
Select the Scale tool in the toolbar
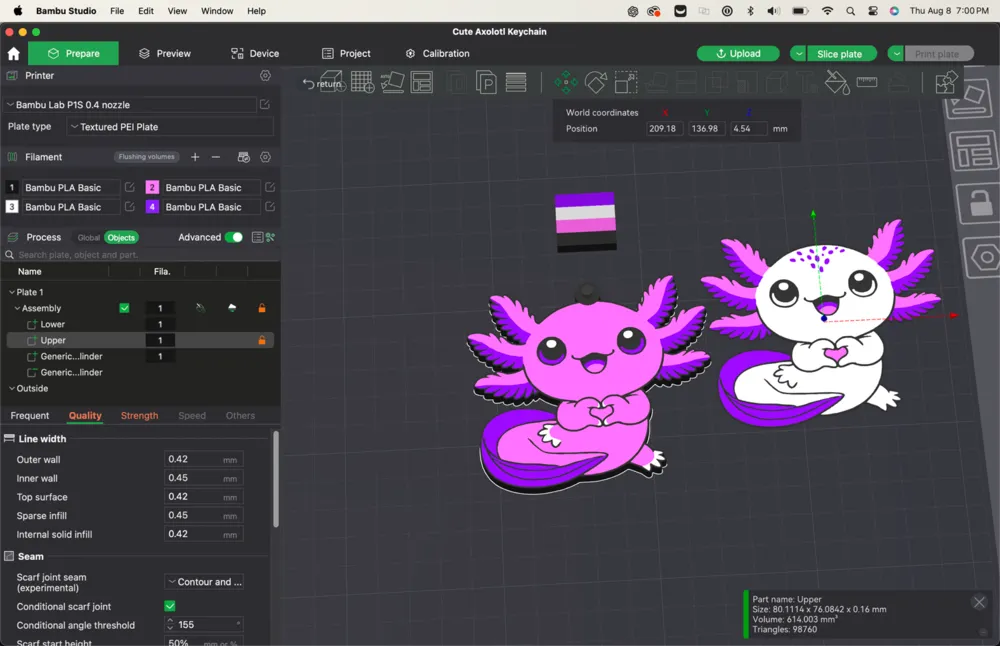click(x=625, y=83)
